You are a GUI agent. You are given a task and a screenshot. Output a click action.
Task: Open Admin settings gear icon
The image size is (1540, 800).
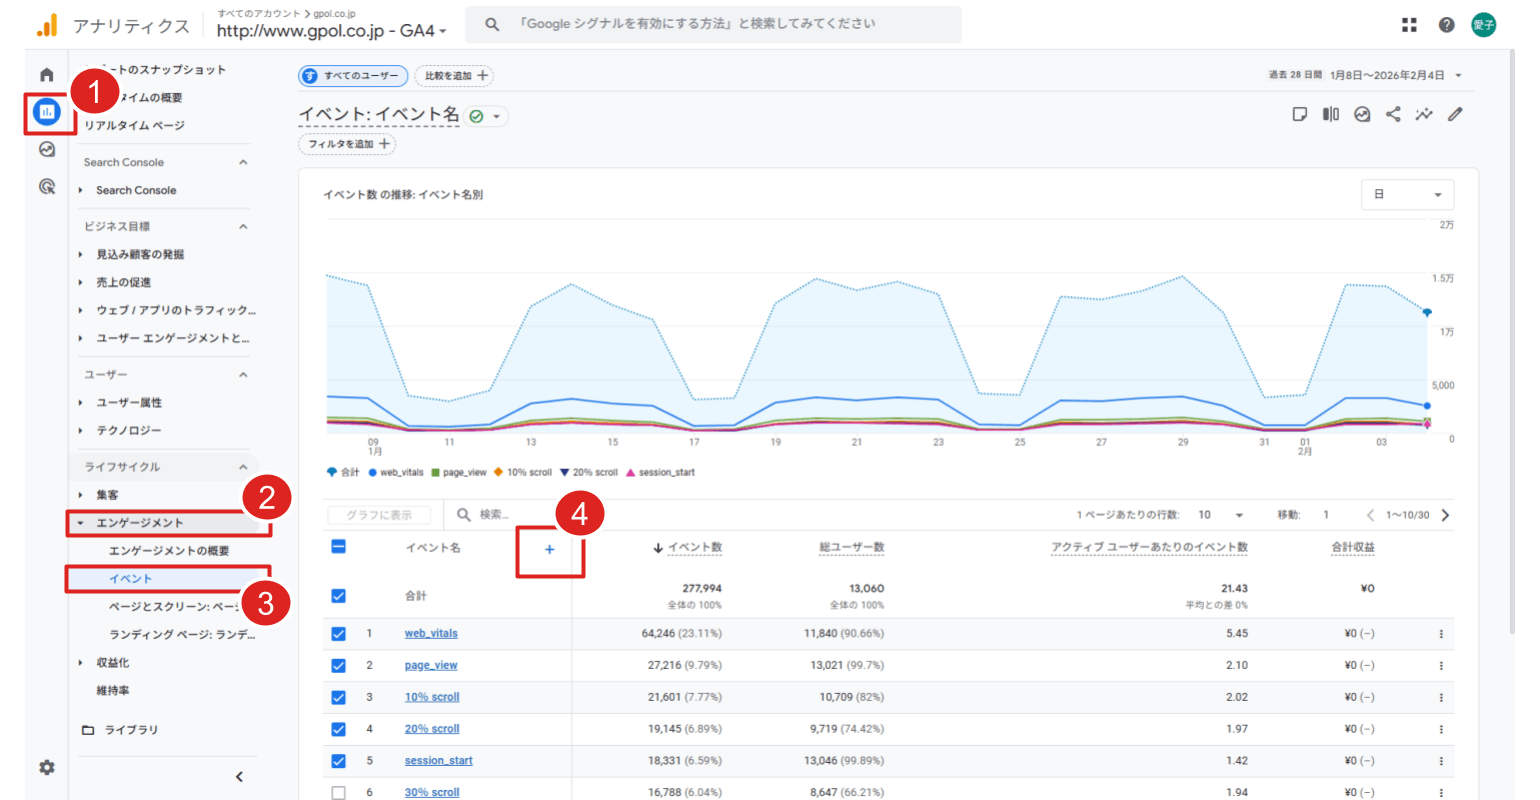pyautogui.click(x=46, y=767)
